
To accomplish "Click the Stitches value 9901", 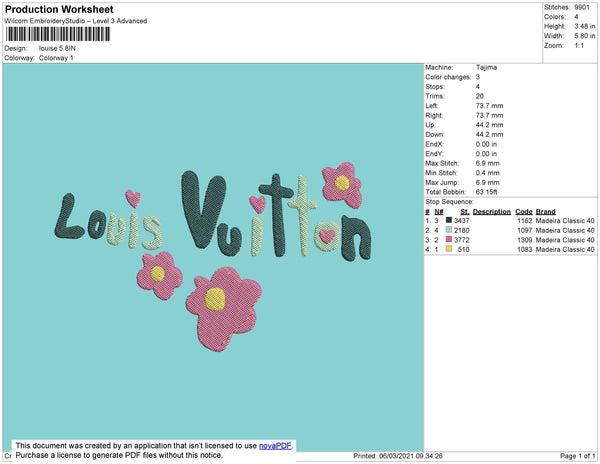I will (x=582, y=7).
